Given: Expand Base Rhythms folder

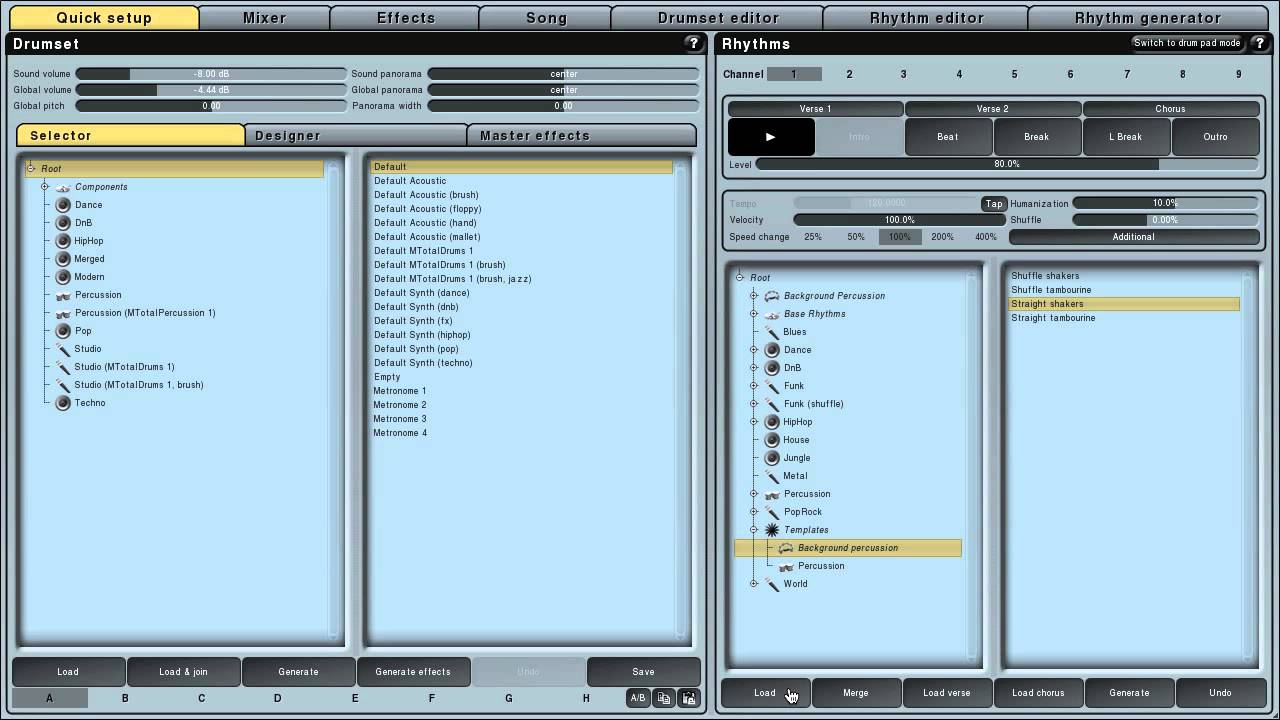Looking at the screenshot, I should coord(754,314).
